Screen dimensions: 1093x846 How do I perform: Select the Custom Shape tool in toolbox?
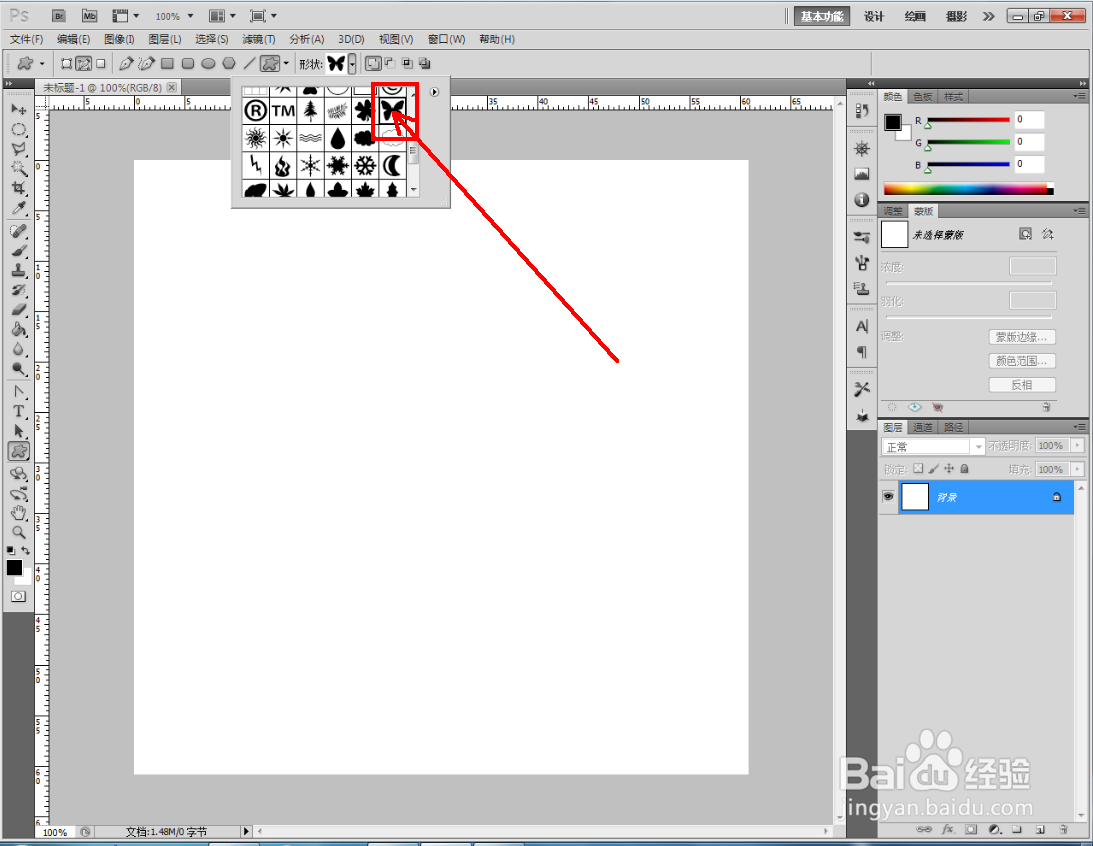tap(19, 452)
